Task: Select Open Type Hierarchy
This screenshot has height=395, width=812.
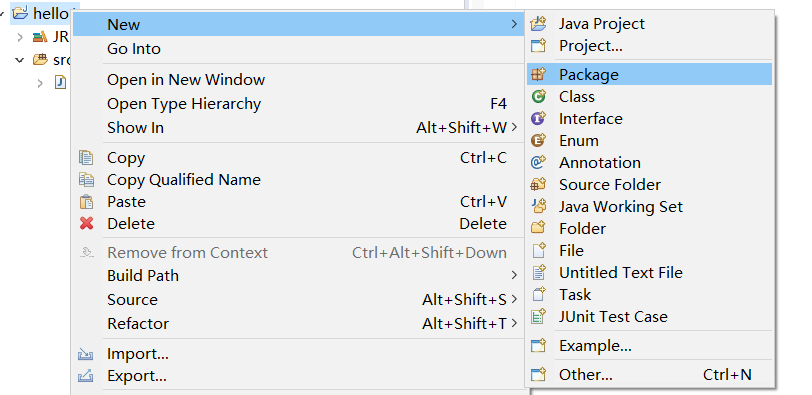Action: pos(297,104)
